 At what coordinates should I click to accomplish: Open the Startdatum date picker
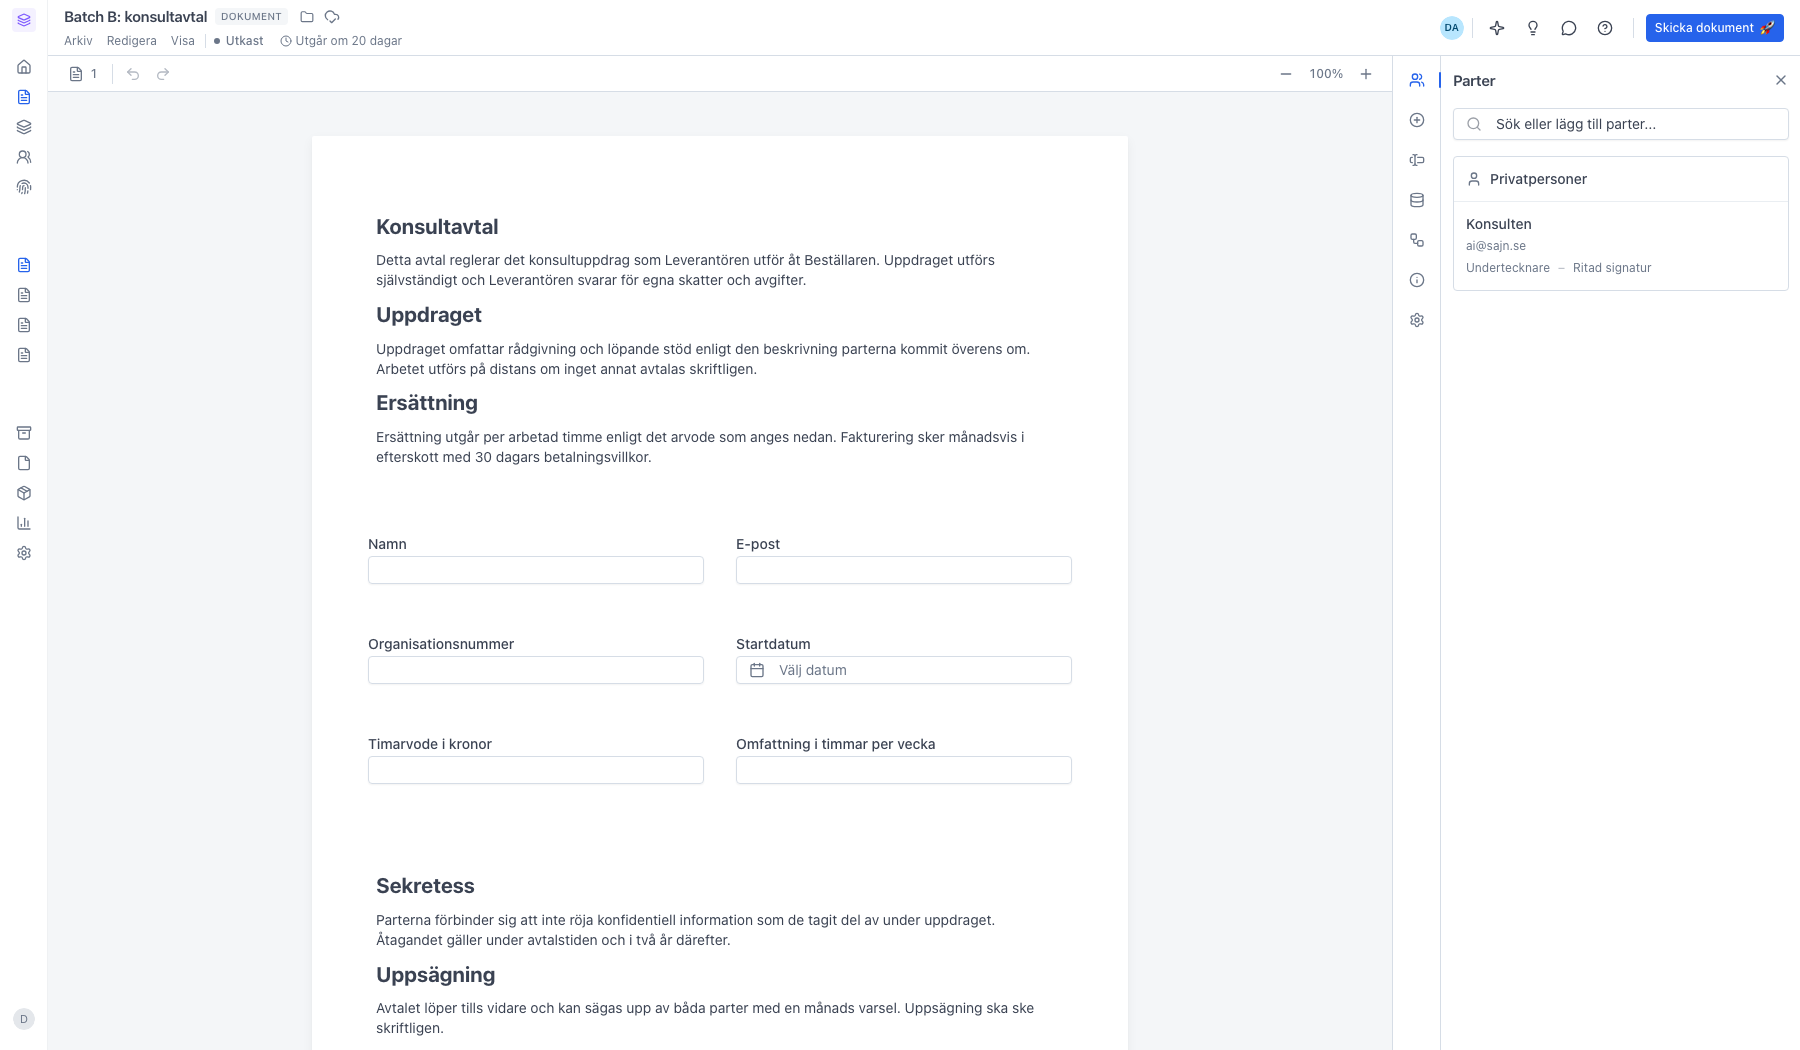point(904,670)
